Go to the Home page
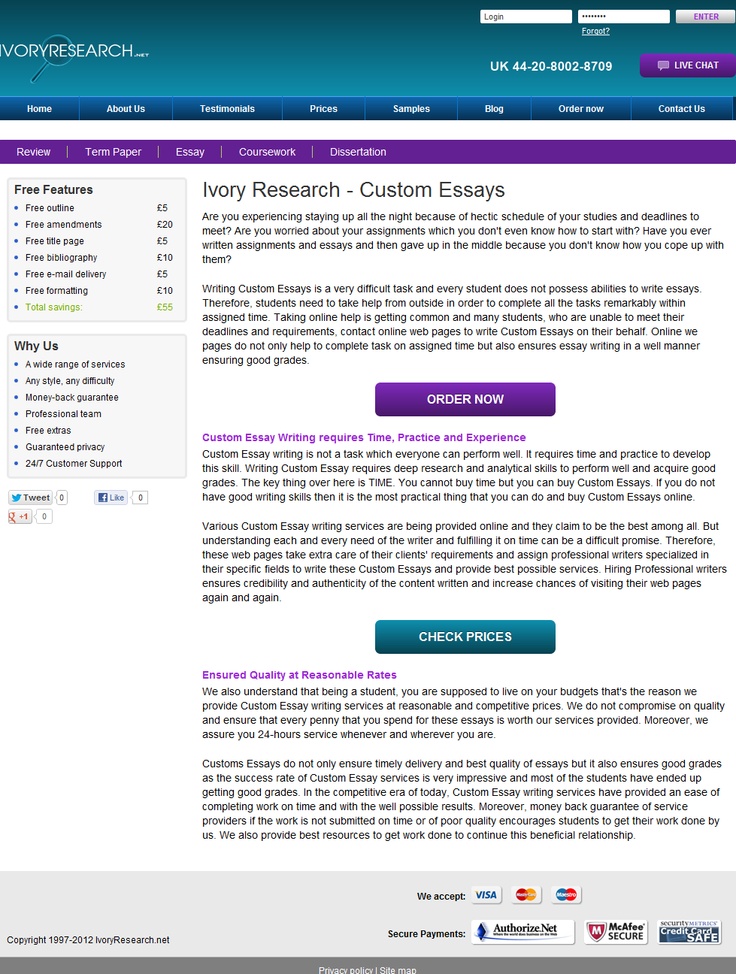The width and height of the screenshot is (736, 974). coord(39,109)
